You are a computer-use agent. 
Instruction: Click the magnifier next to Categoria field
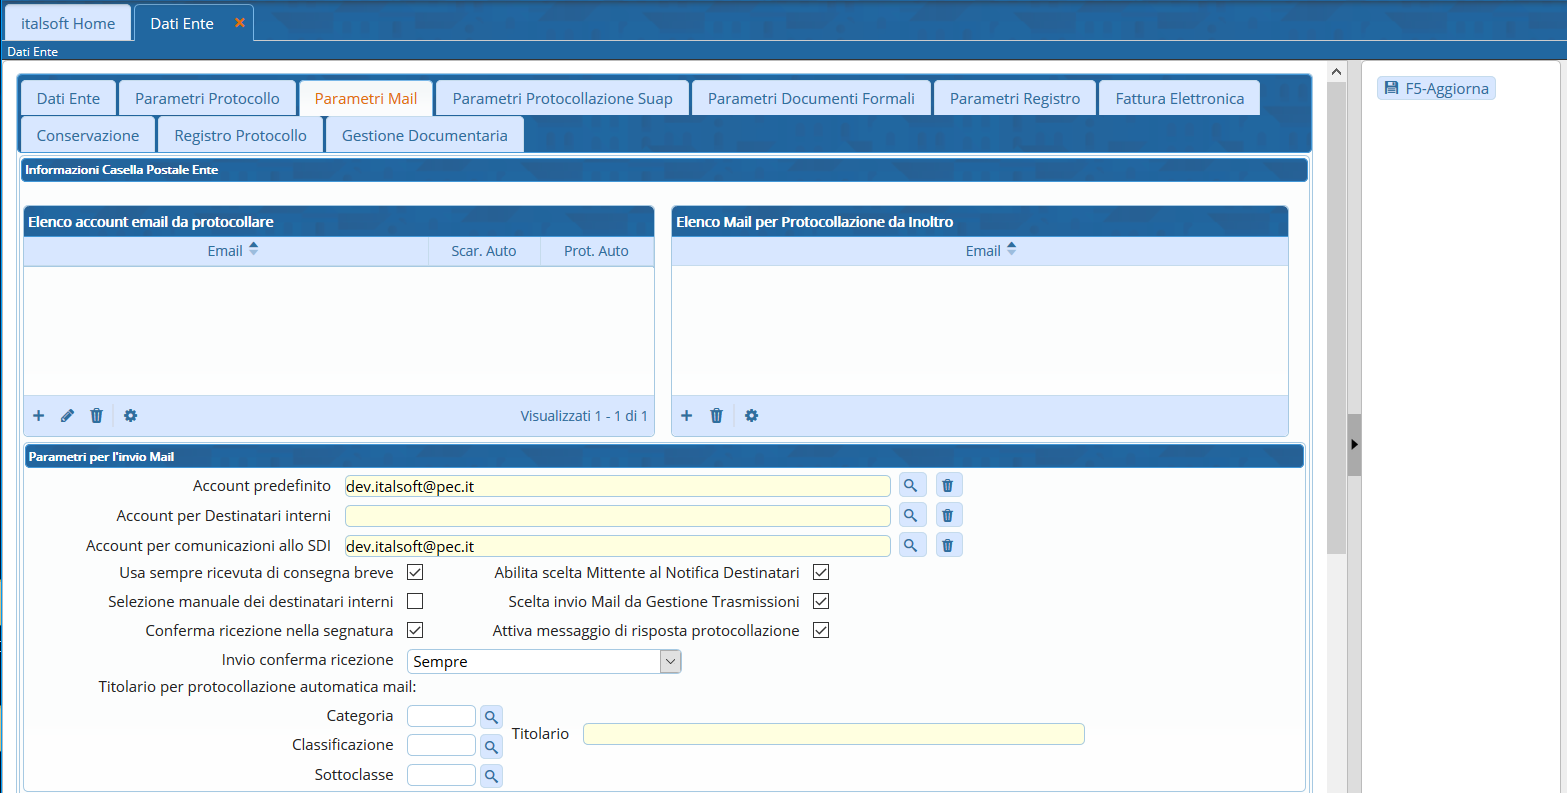click(x=491, y=717)
